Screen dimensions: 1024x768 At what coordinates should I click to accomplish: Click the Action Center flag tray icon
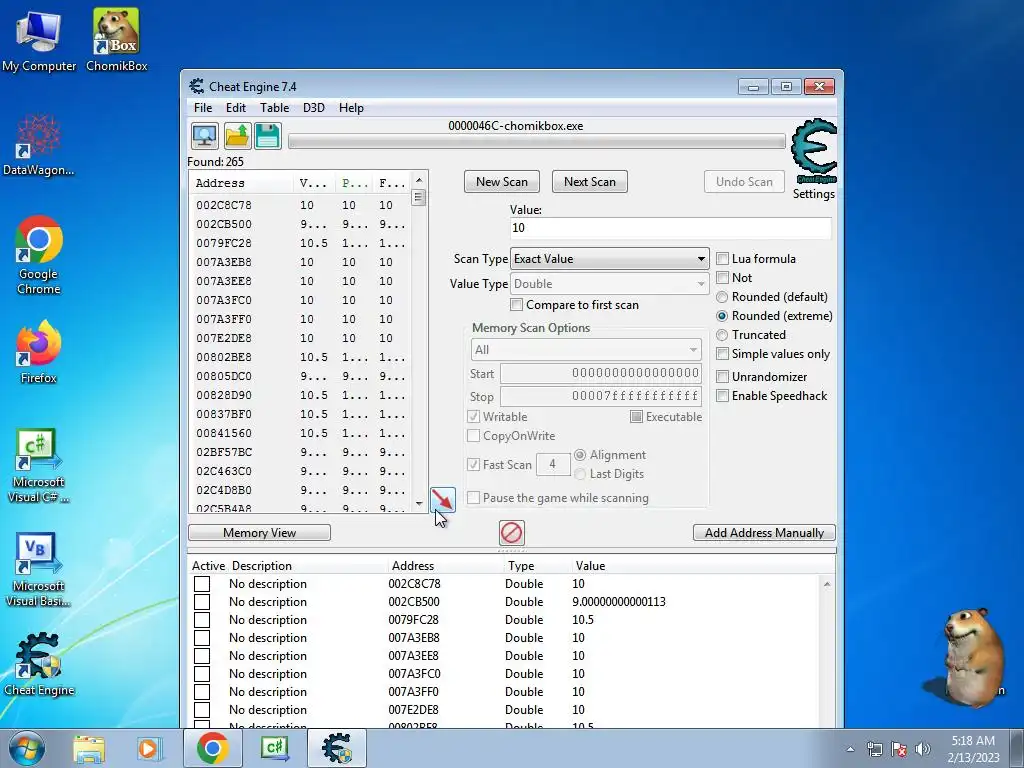[x=899, y=749]
